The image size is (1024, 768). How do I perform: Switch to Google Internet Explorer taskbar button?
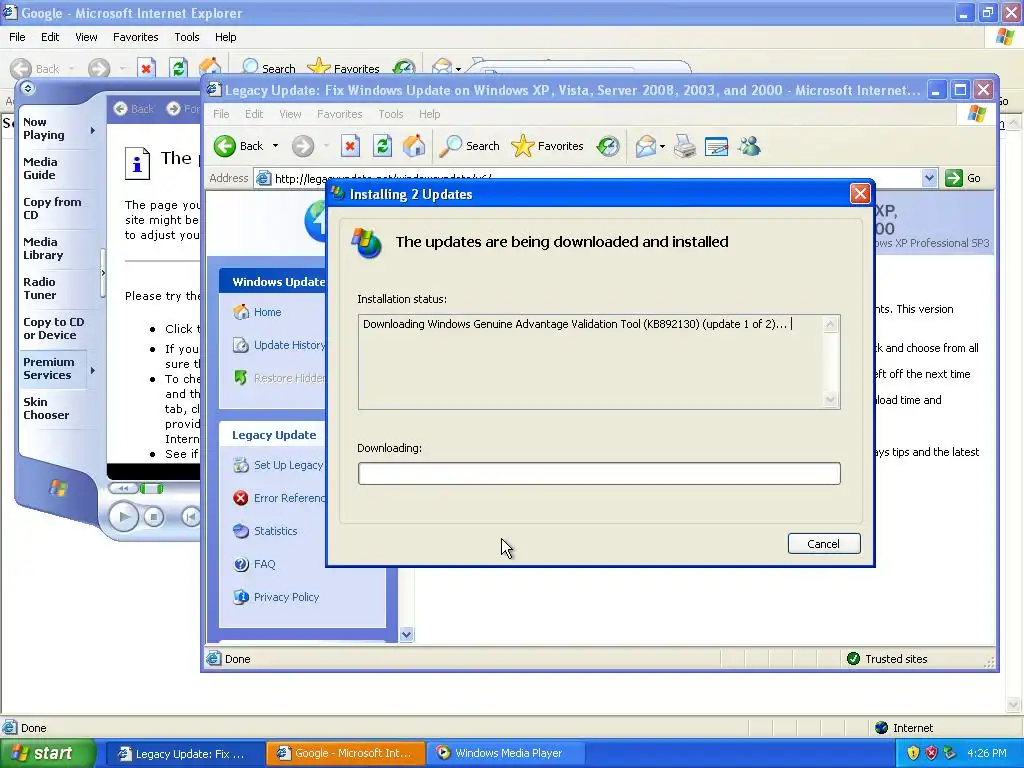coord(346,753)
